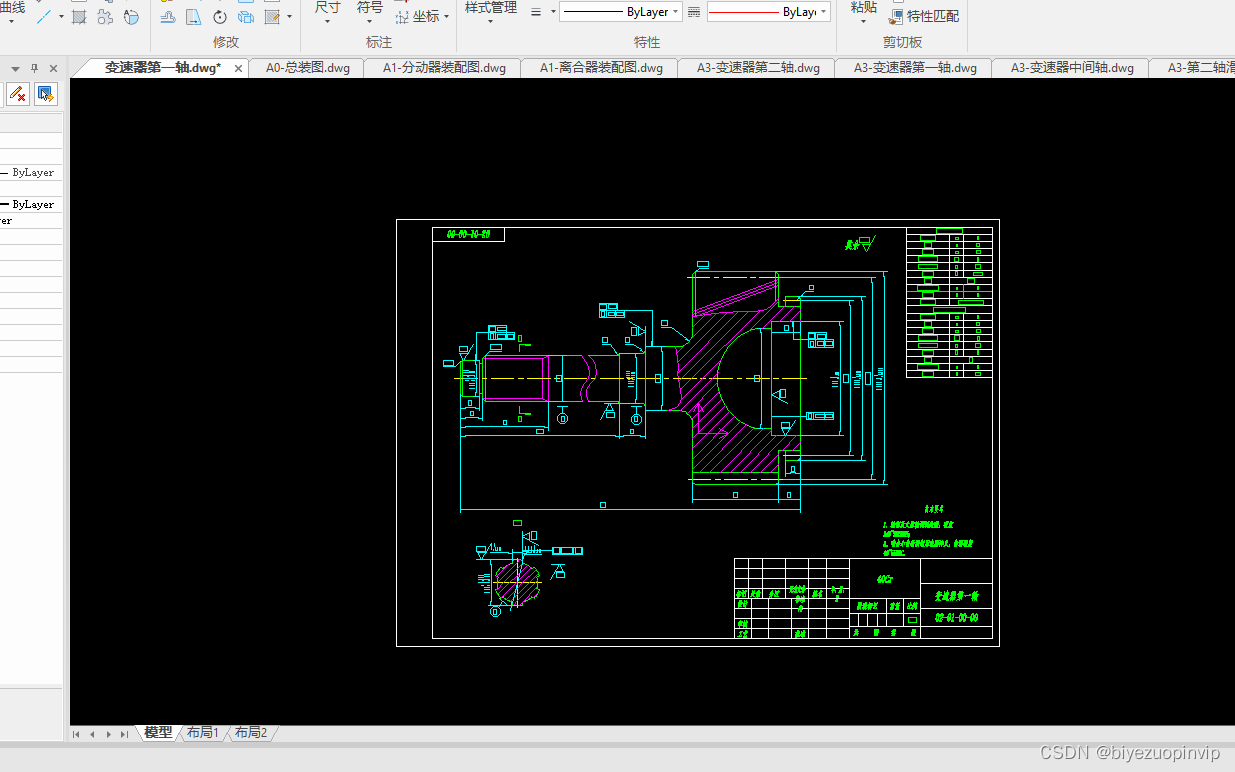Select the active 变速器第一轴.dwg* tab

pyautogui.click(x=163, y=68)
